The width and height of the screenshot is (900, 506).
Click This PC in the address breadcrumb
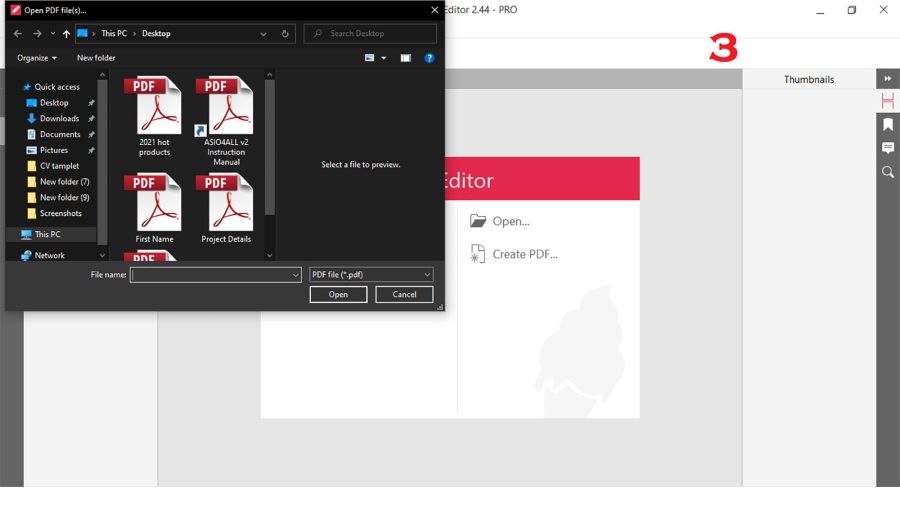114,34
